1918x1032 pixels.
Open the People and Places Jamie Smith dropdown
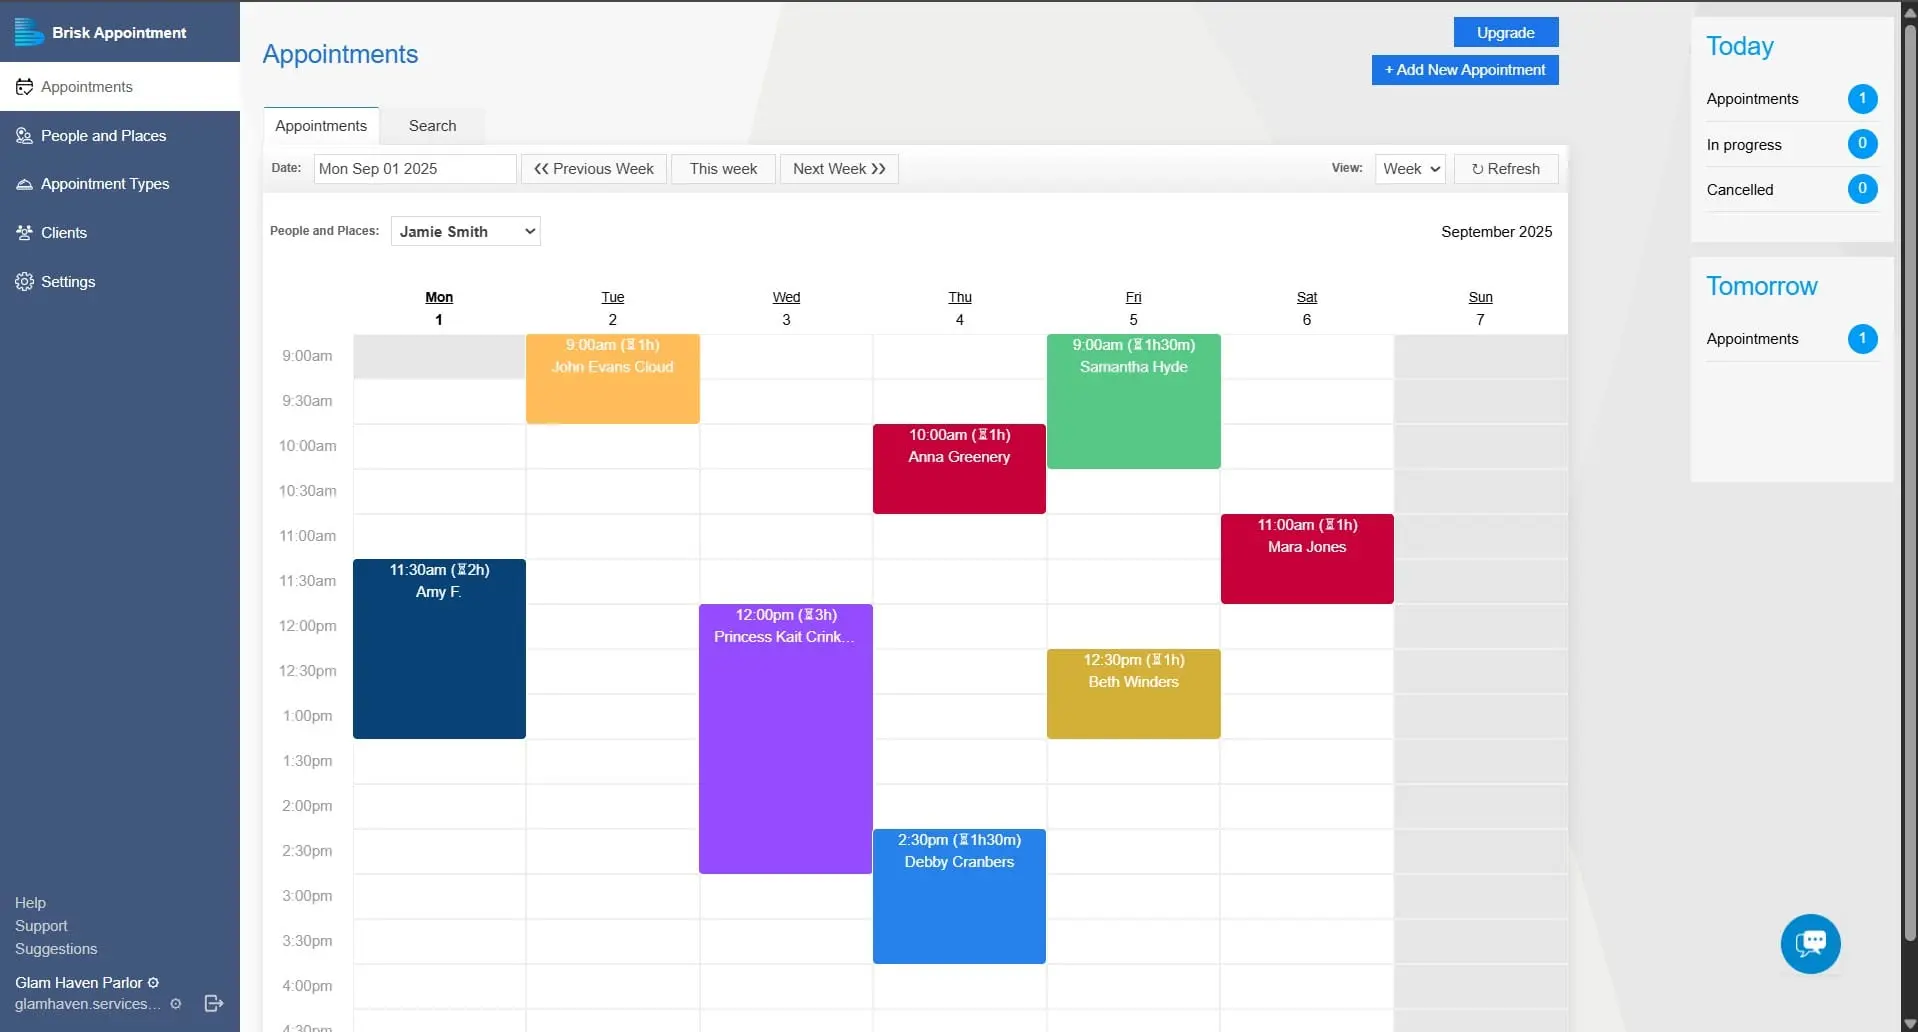[466, 231]
